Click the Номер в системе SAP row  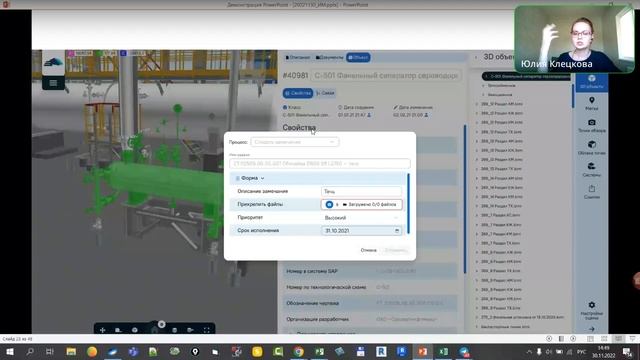tap(370, 271)
